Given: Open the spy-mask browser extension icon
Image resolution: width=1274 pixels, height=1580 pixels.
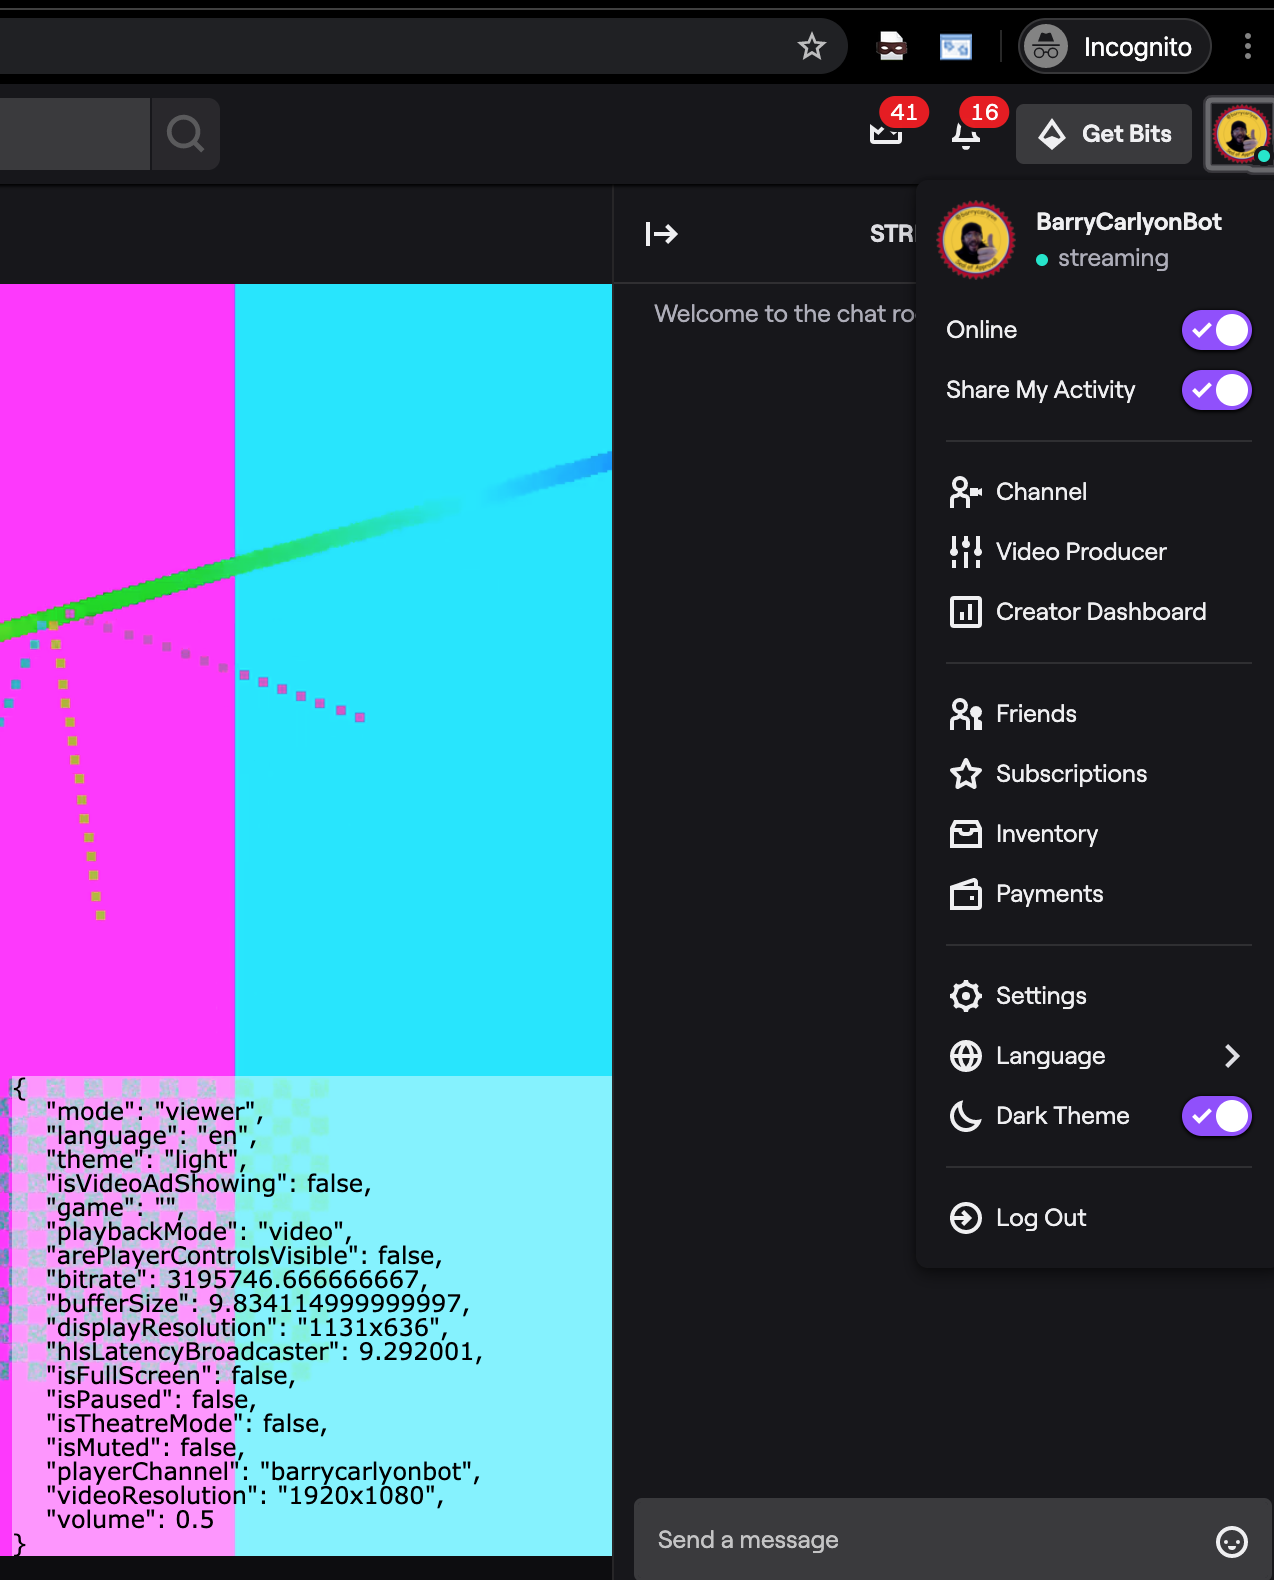Looking at the screenshot, I should point(891,46).
